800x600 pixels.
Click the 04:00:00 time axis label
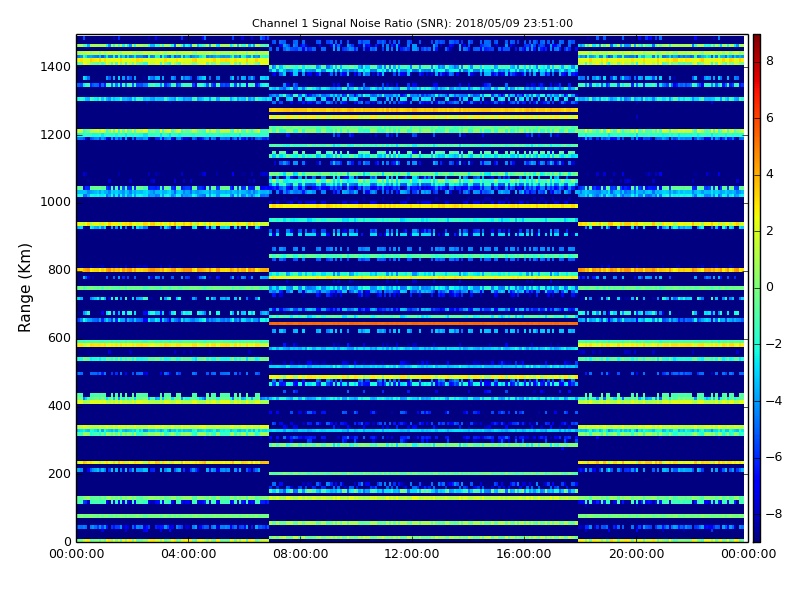click(189, 554)
